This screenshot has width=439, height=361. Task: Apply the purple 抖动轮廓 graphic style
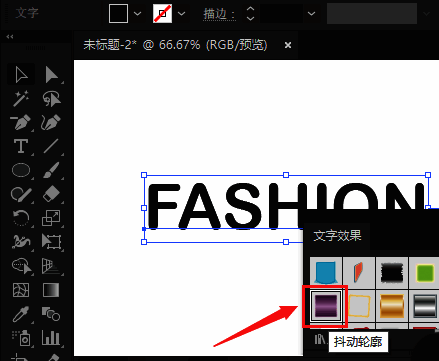pyautogui.click(x=326, y=306)
